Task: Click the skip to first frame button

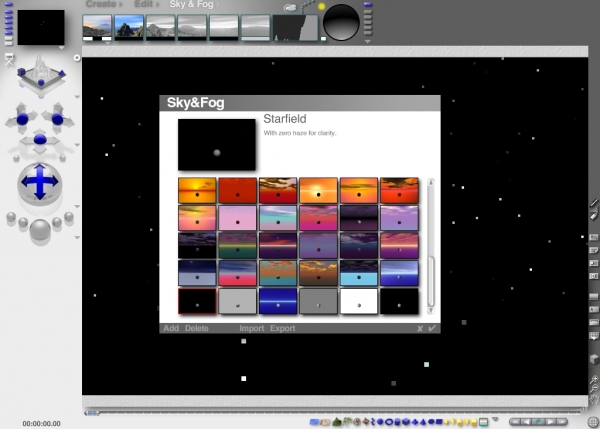Action: tap(515, 422)
